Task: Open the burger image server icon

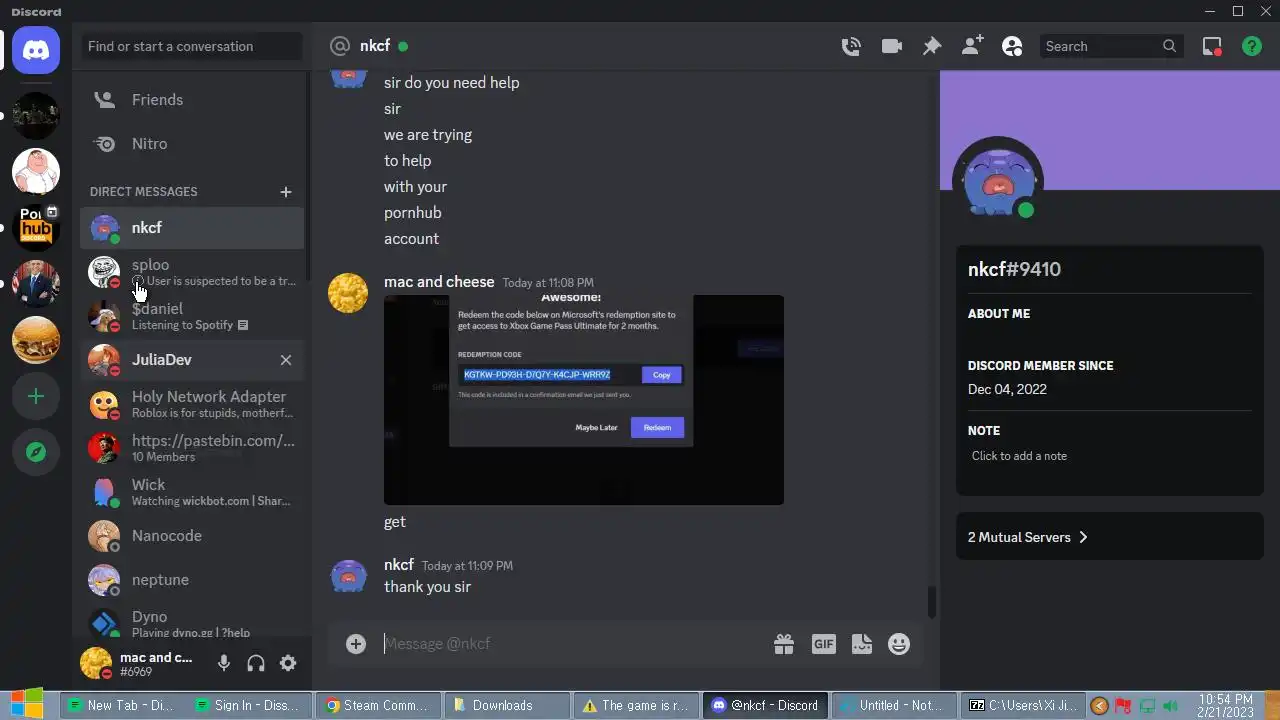Action: pyautogui.click(x=36, y=340)
